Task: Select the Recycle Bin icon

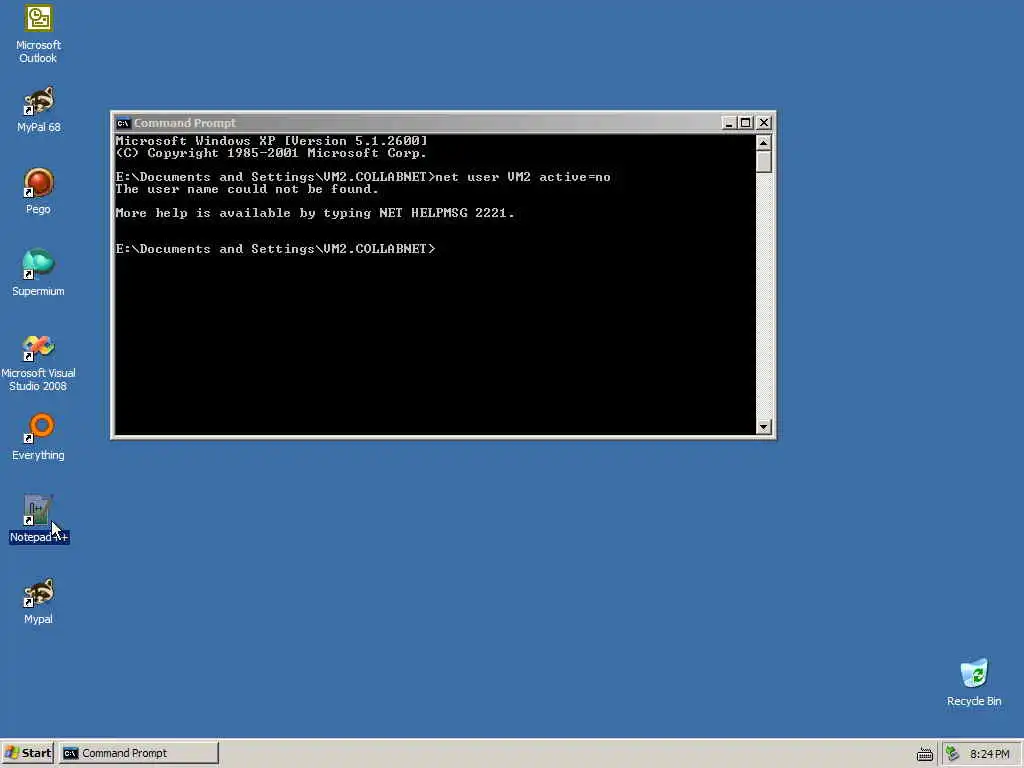Action: click(x=974, y=683)
